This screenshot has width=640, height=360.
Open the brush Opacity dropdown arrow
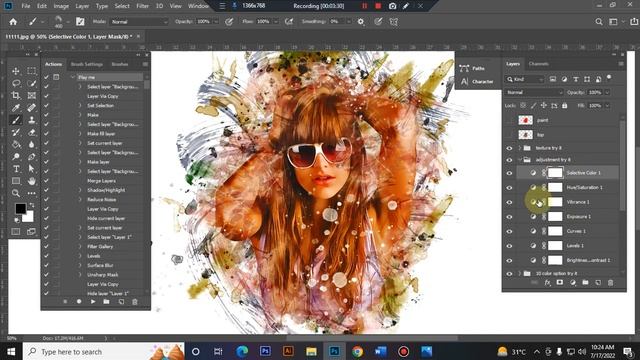pos(216,22)
